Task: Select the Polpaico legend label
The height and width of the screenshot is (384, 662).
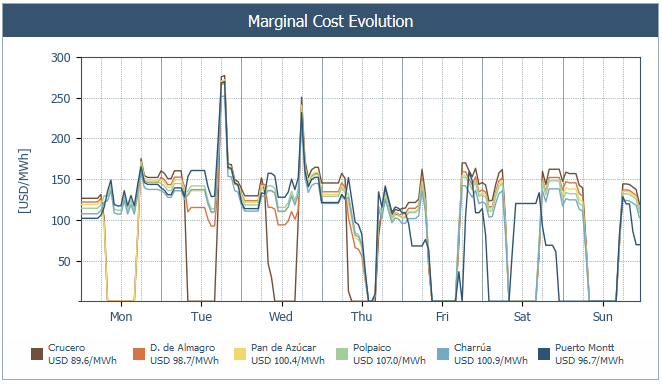Action: (372, 348)
